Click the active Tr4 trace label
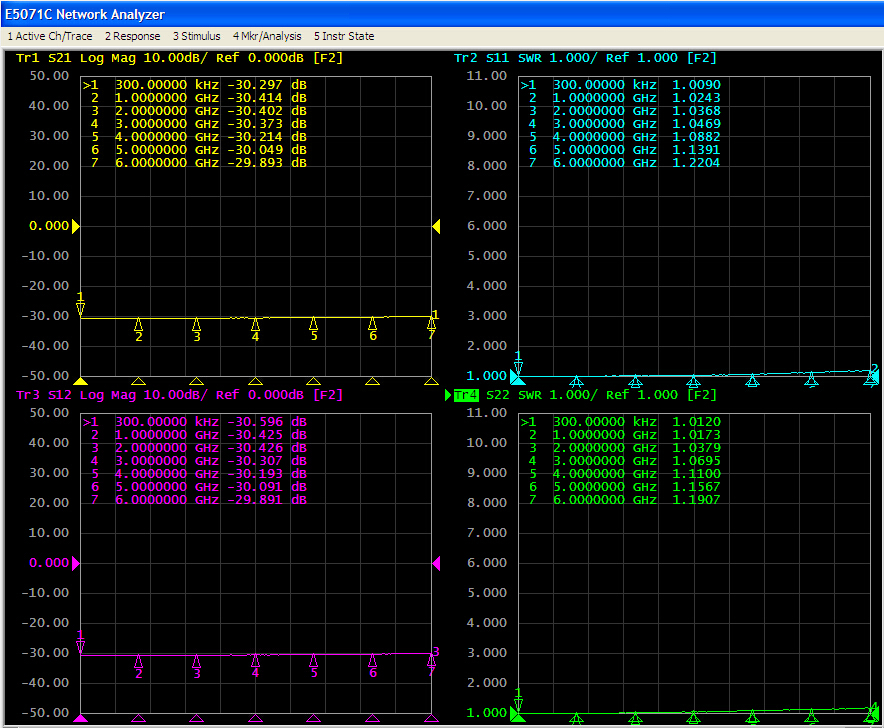 466,395
